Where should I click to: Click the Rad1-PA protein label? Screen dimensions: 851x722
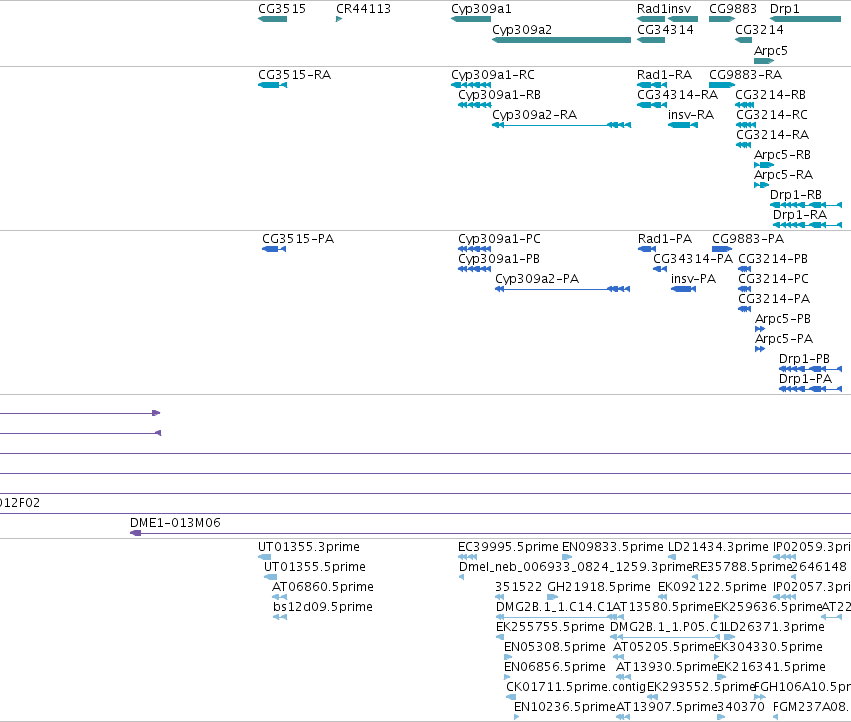point(665,239)
